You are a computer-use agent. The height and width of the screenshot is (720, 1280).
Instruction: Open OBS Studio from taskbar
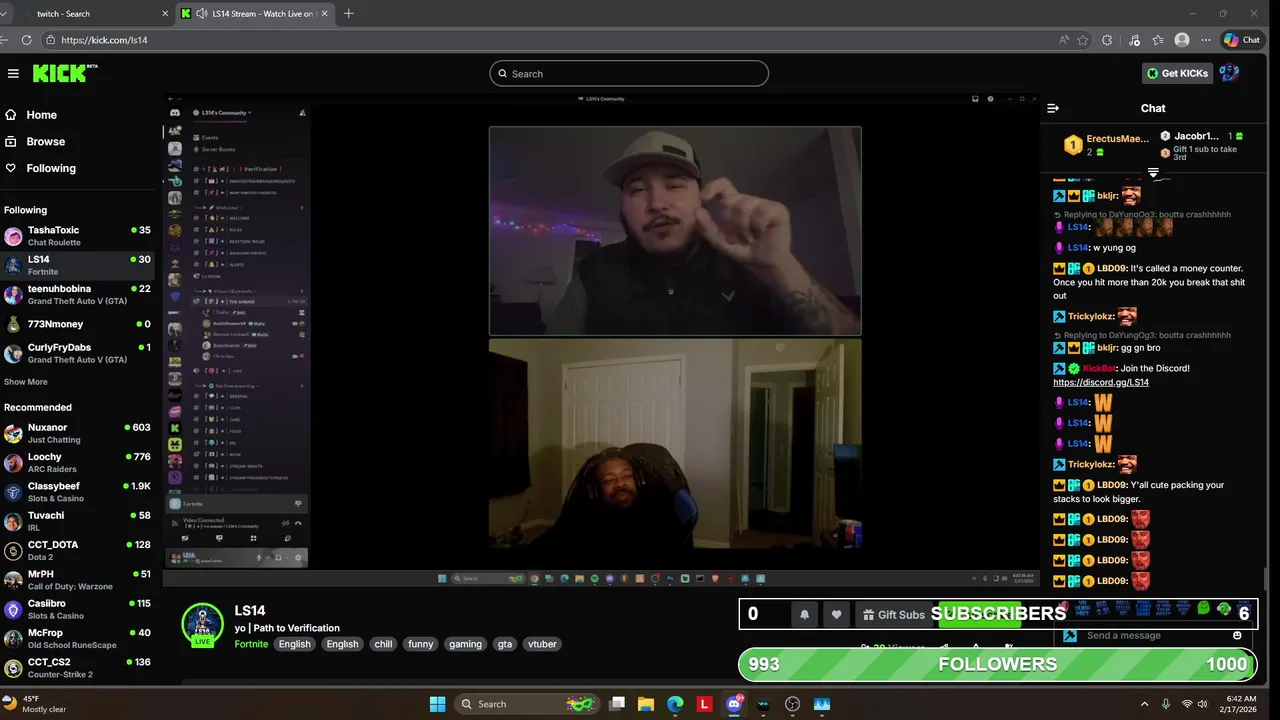(793, 704)
